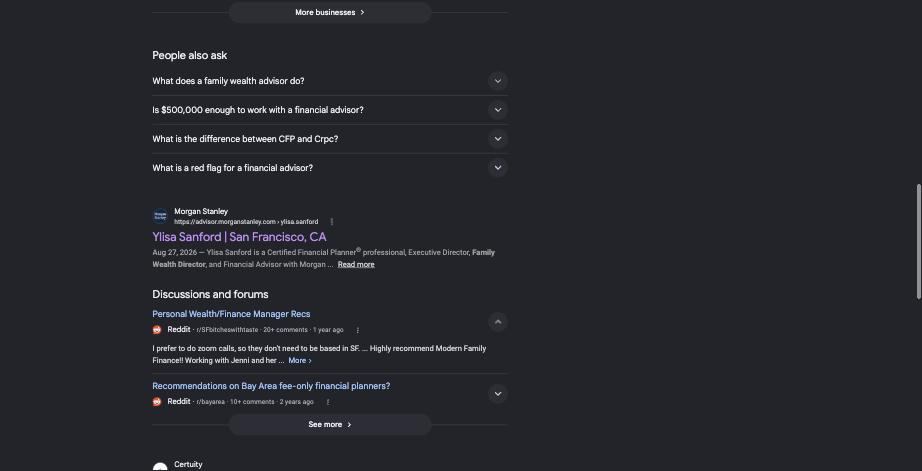Screen dimensions: 922x471
Task: Open three-dot menu beside Morgan Stanley URL
Action: pyautogui.click(x=332, y=222)
